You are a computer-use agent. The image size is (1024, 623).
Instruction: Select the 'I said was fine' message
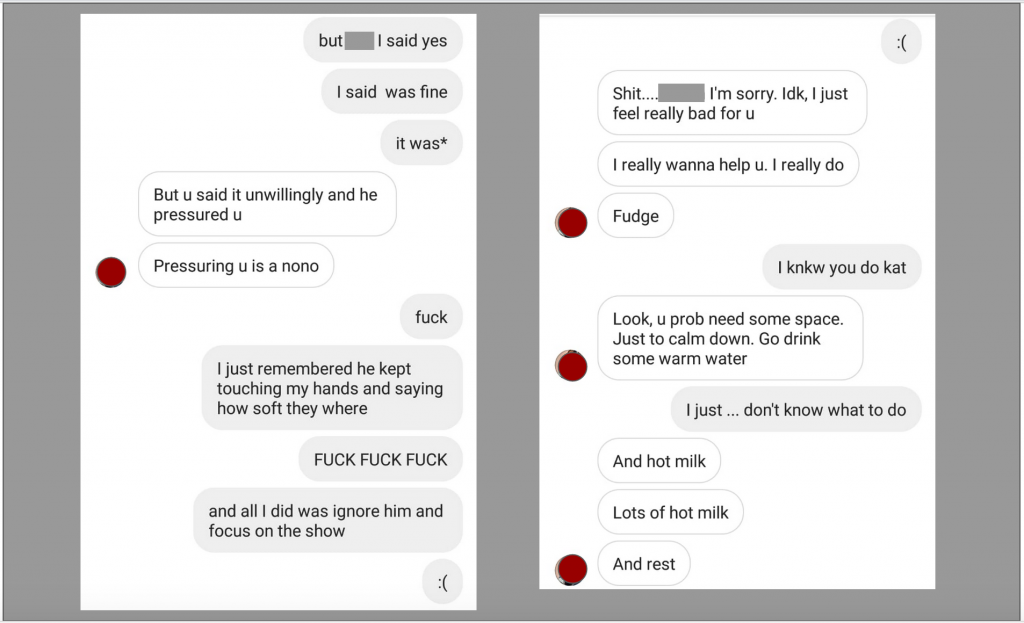point(392,92)
